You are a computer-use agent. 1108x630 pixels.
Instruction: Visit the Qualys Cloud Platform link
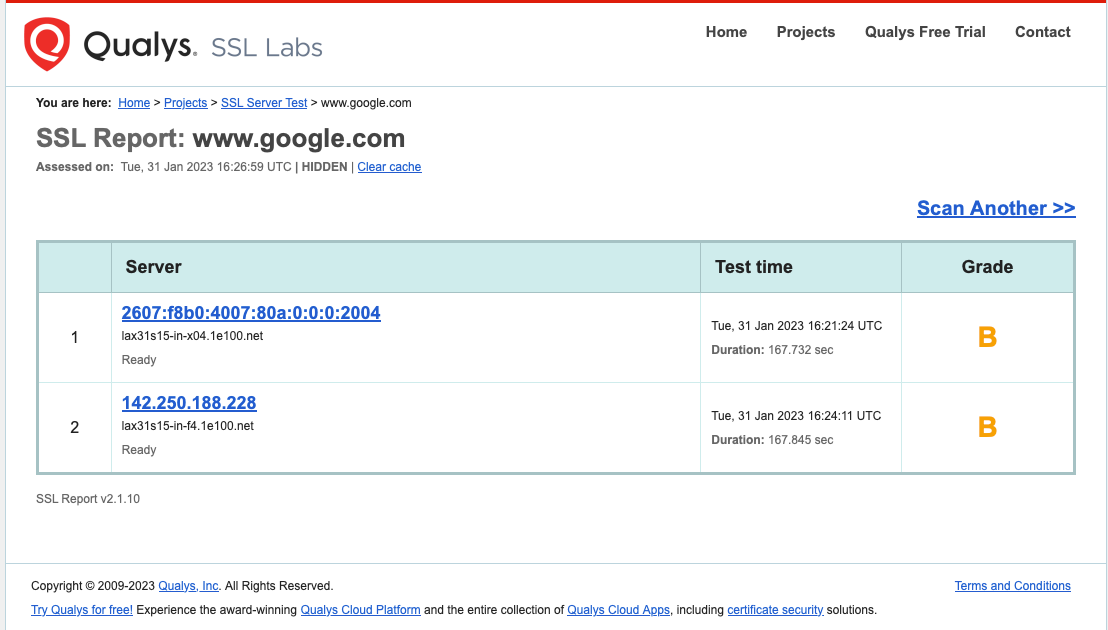(360, 610)
